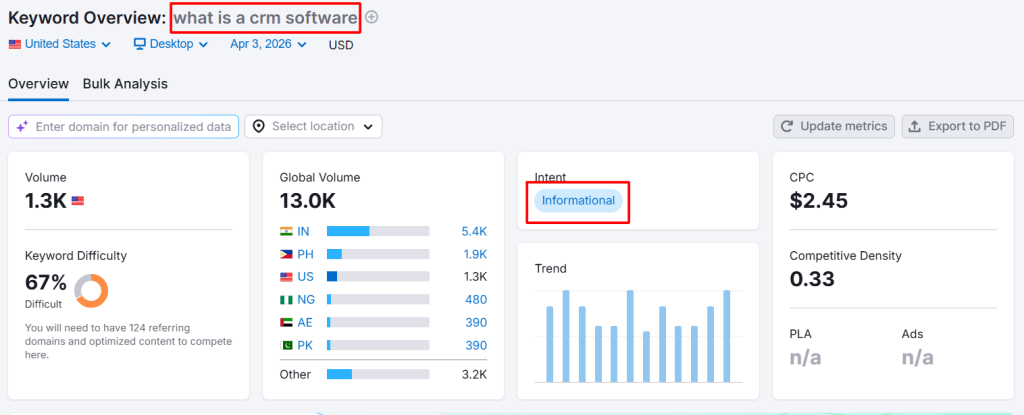
Task: Click the Pakistan flag icon
Action: pos(286,345)
